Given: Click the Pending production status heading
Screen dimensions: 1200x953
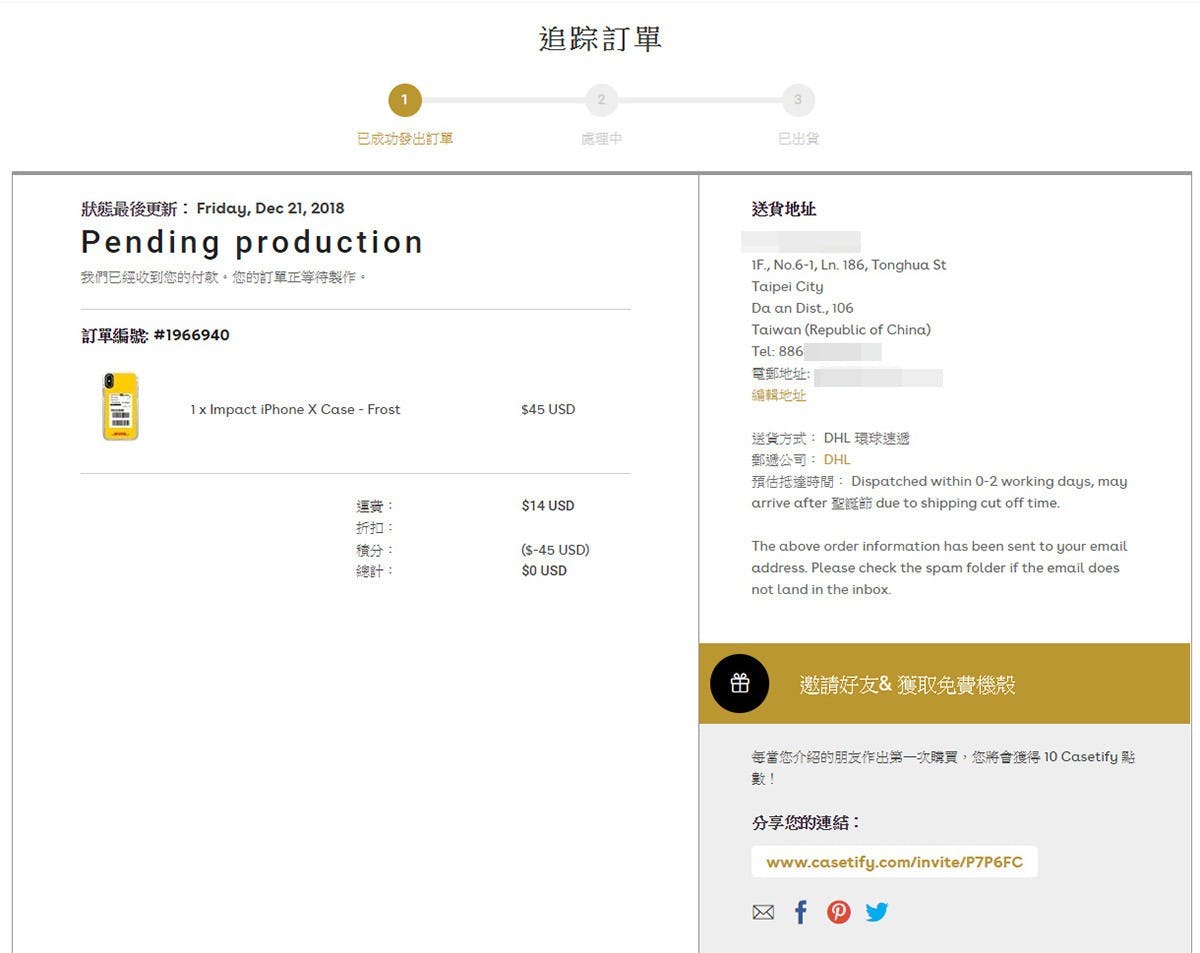Looking at the screenshot, I should pos(252,242).
